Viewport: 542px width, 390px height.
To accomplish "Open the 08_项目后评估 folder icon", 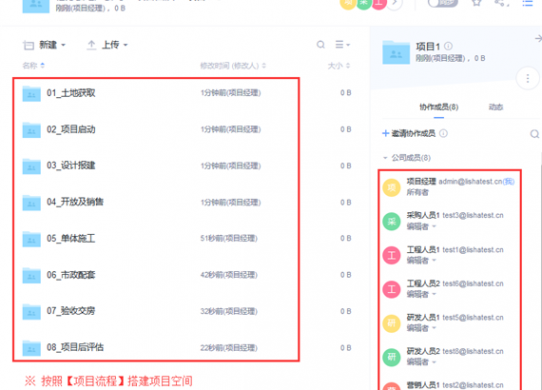I will pos(31,348).
